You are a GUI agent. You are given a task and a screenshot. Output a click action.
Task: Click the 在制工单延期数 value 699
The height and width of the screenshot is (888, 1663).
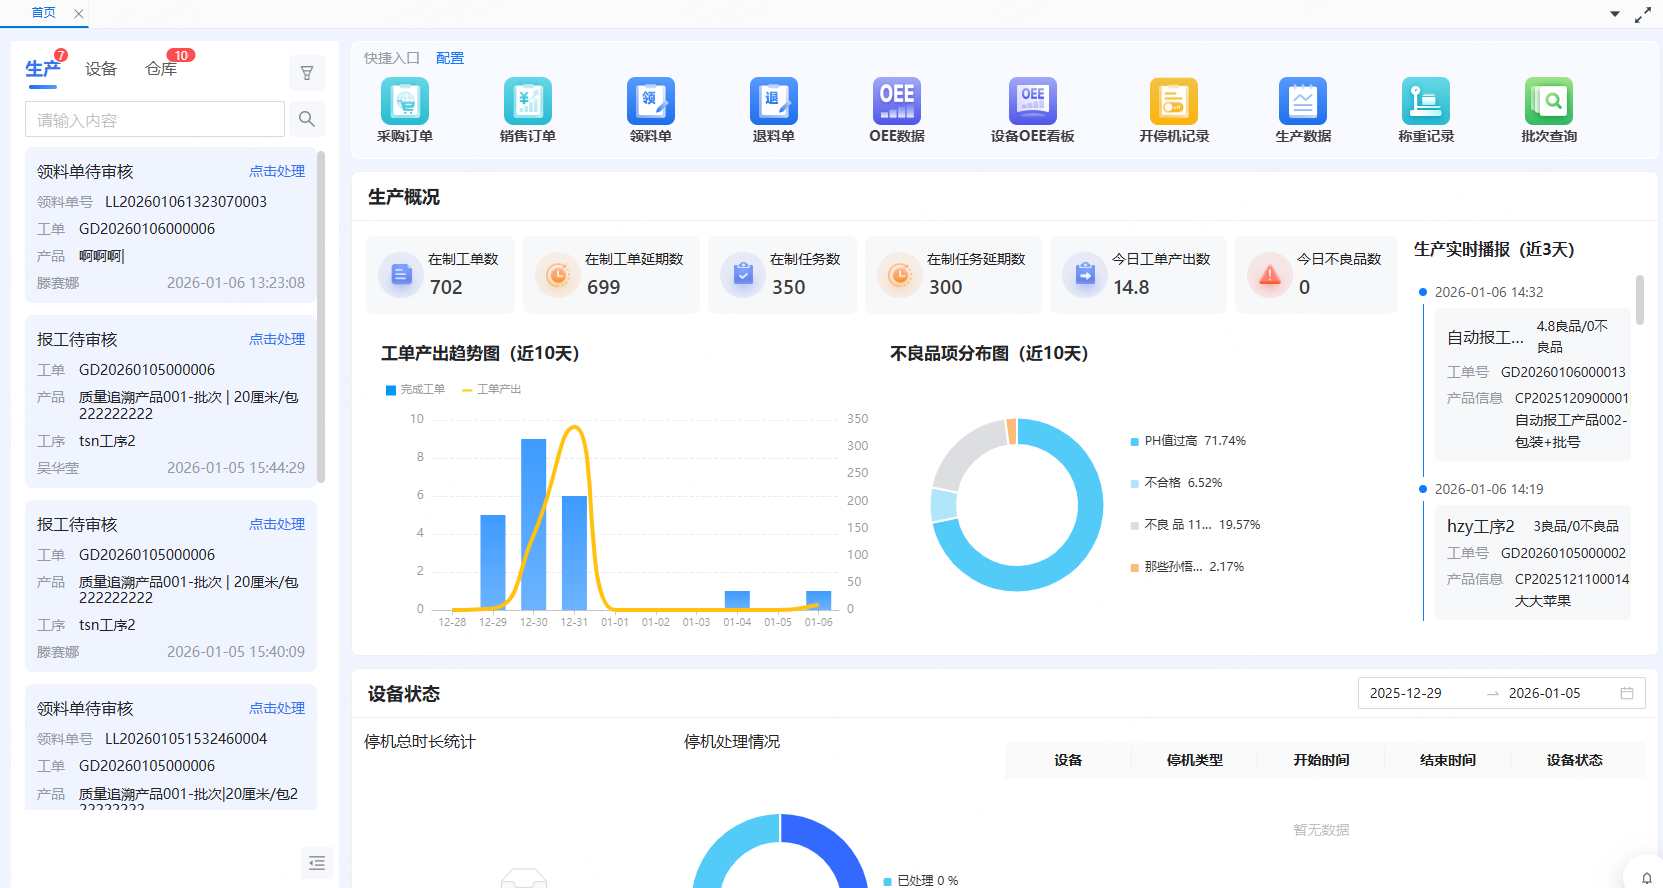pyautogui.click(x=603, y=287)
